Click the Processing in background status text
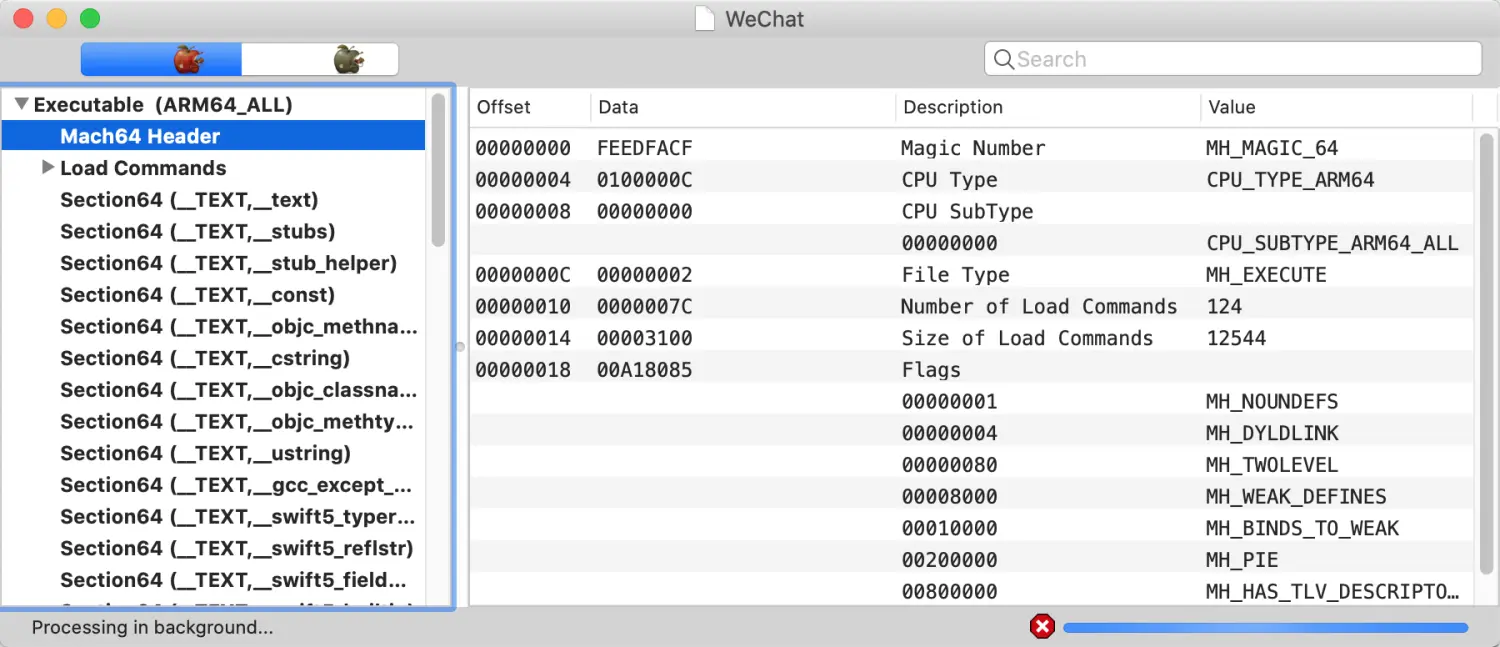Screen dimensions: 1500x647 152,627
